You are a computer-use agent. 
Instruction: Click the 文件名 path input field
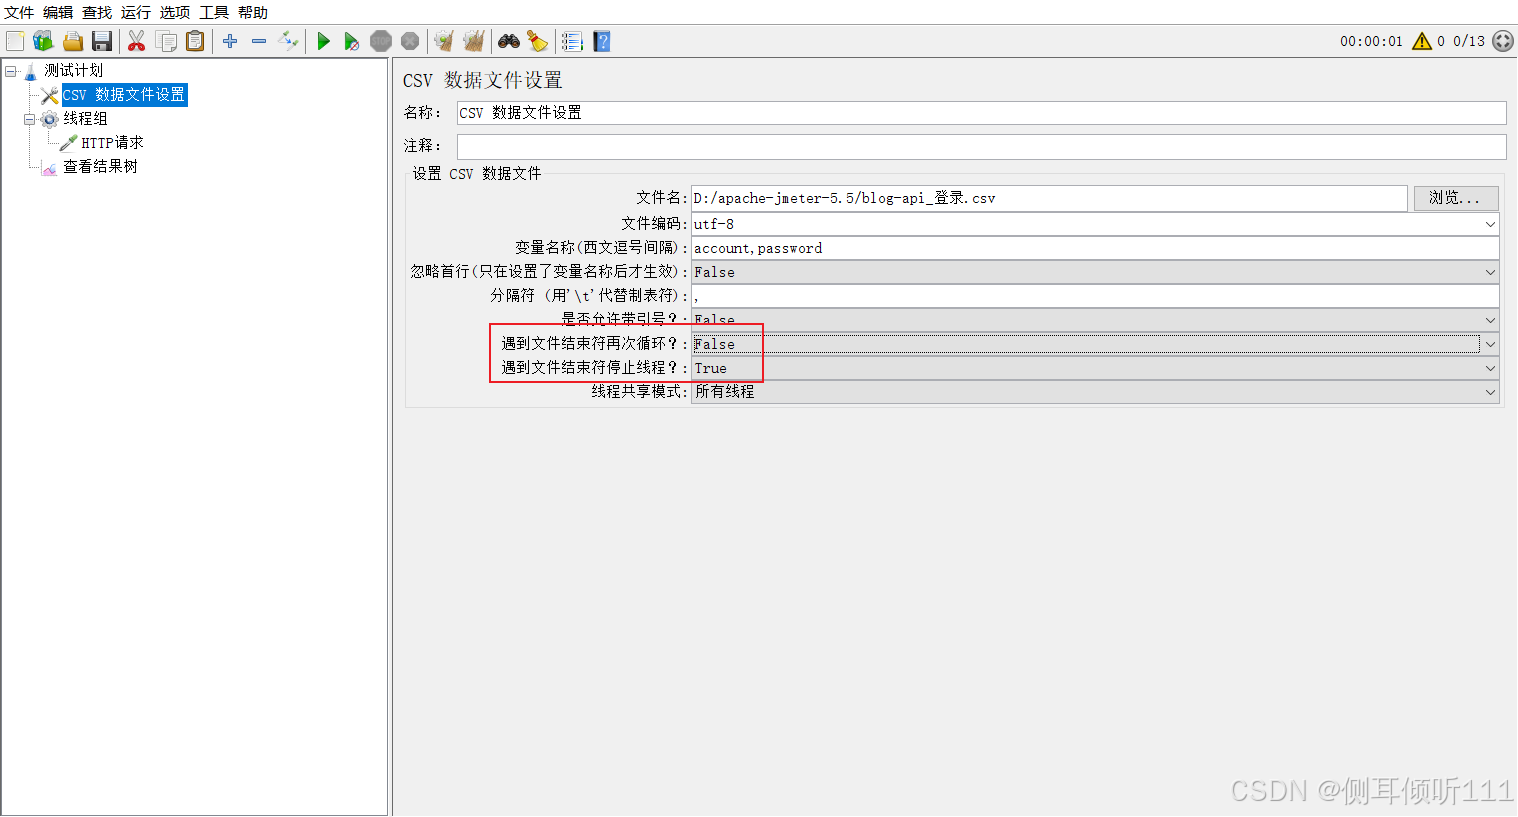(1049, 198)
